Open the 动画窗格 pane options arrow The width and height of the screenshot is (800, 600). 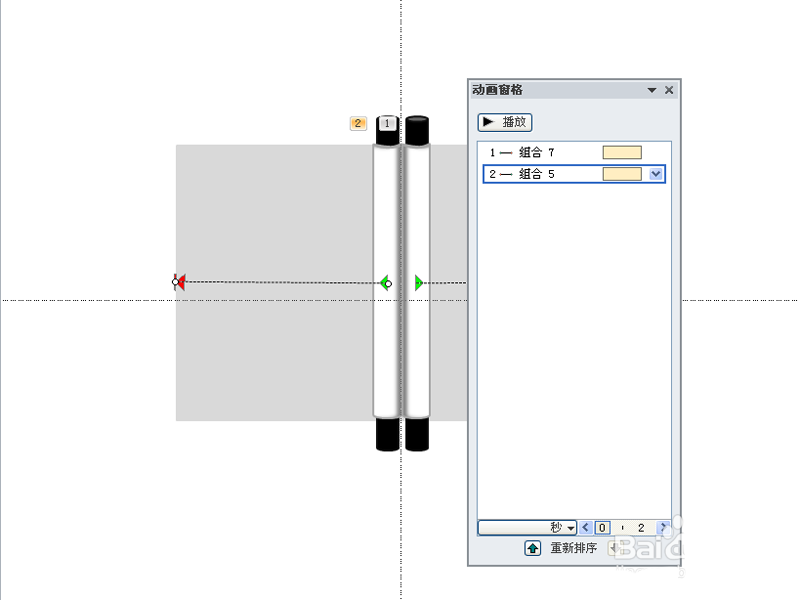652,90
